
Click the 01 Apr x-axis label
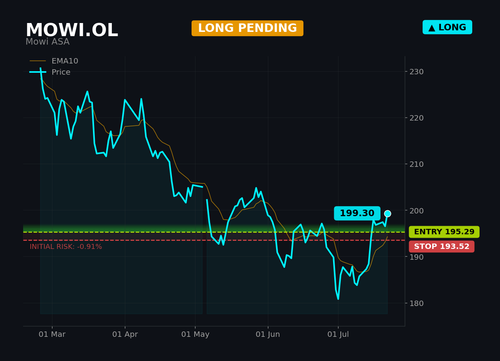[x=125, y=334]
